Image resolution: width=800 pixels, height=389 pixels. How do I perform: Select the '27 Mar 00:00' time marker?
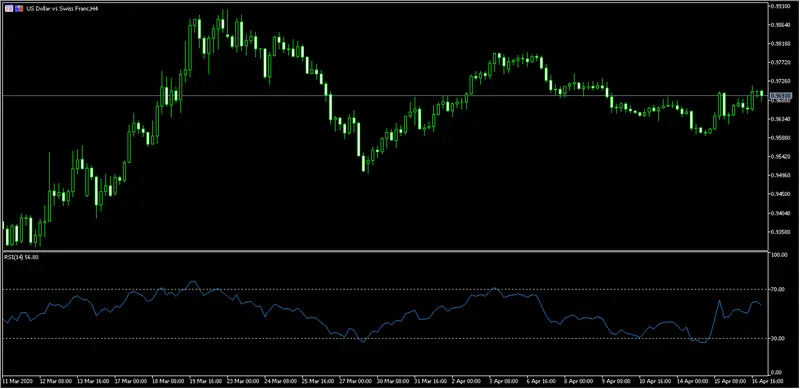(356, 381)
